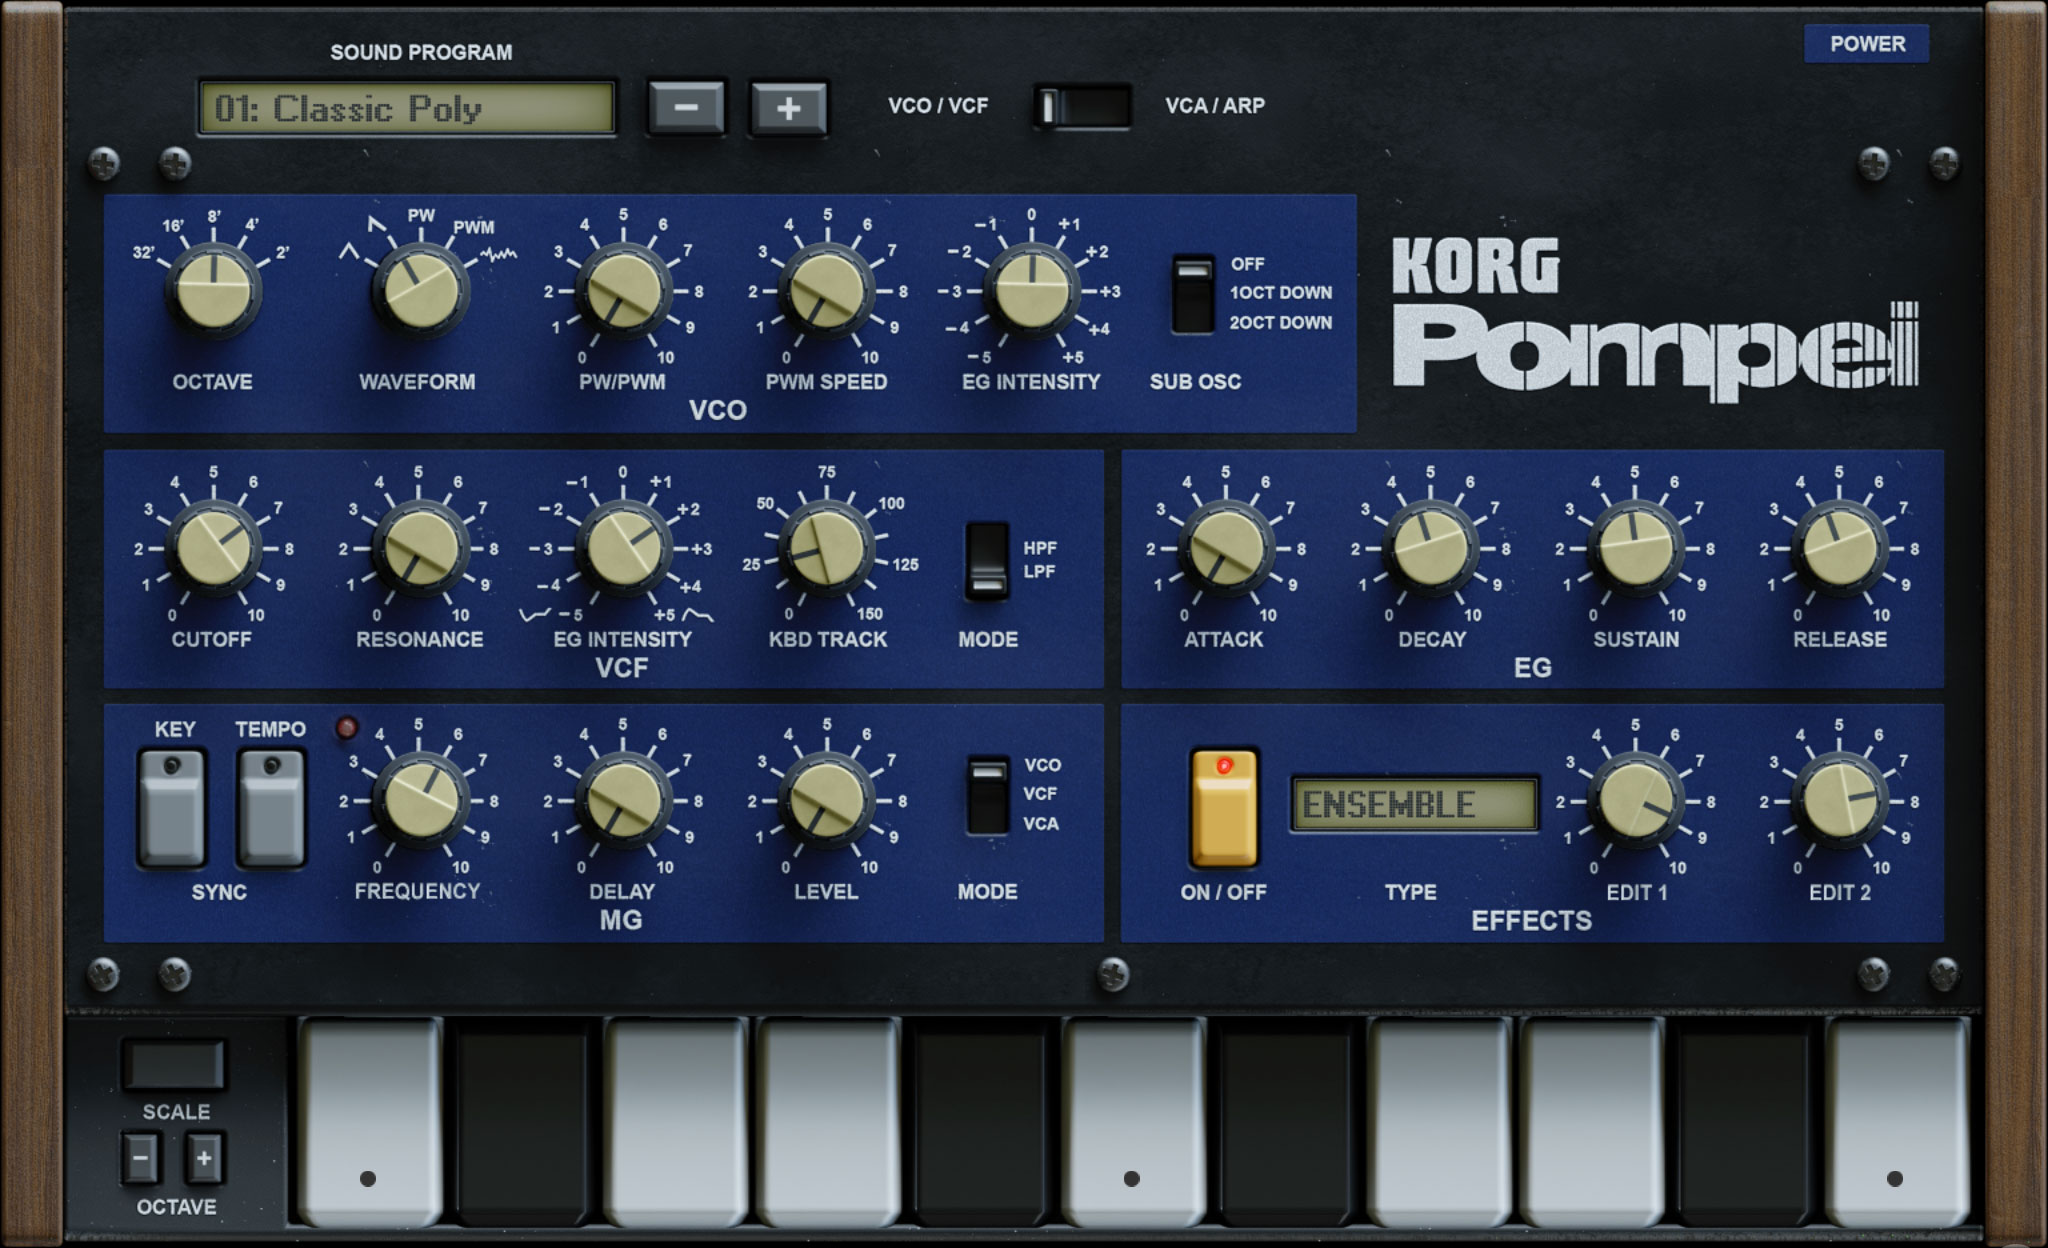Image resolution: width=2048 pixels, height=1248 pixels.
Task: Click the MG DELAY knob
Action: tap(624, 800)
